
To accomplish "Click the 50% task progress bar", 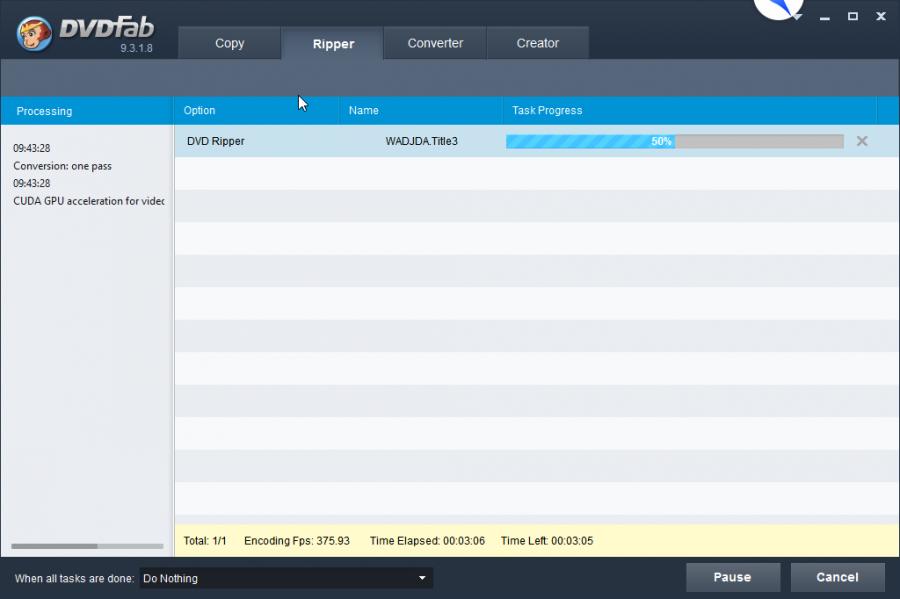I will click(674, 141).
